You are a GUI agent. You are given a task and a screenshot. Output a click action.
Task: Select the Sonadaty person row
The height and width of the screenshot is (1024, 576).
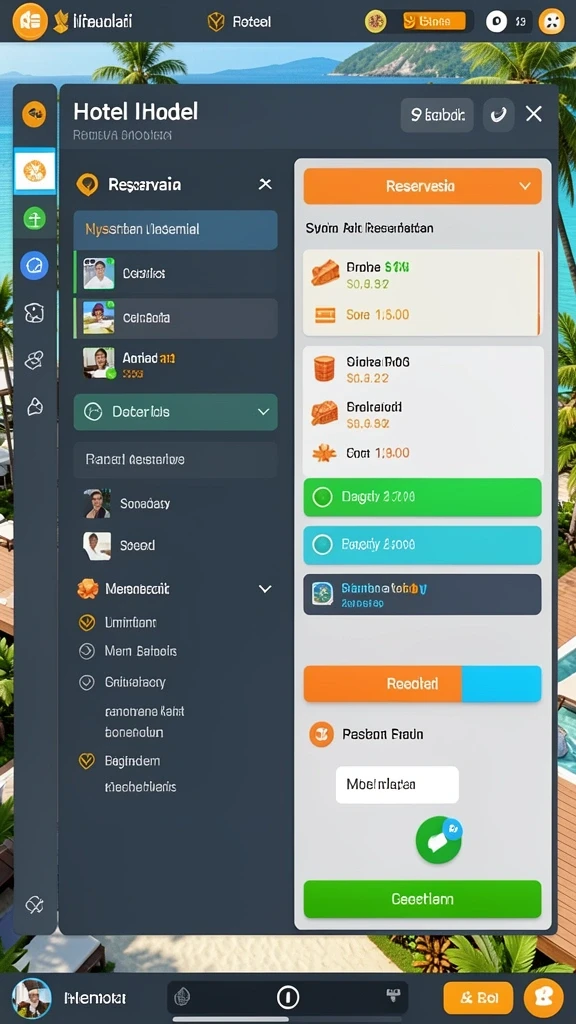pos(175,504)
